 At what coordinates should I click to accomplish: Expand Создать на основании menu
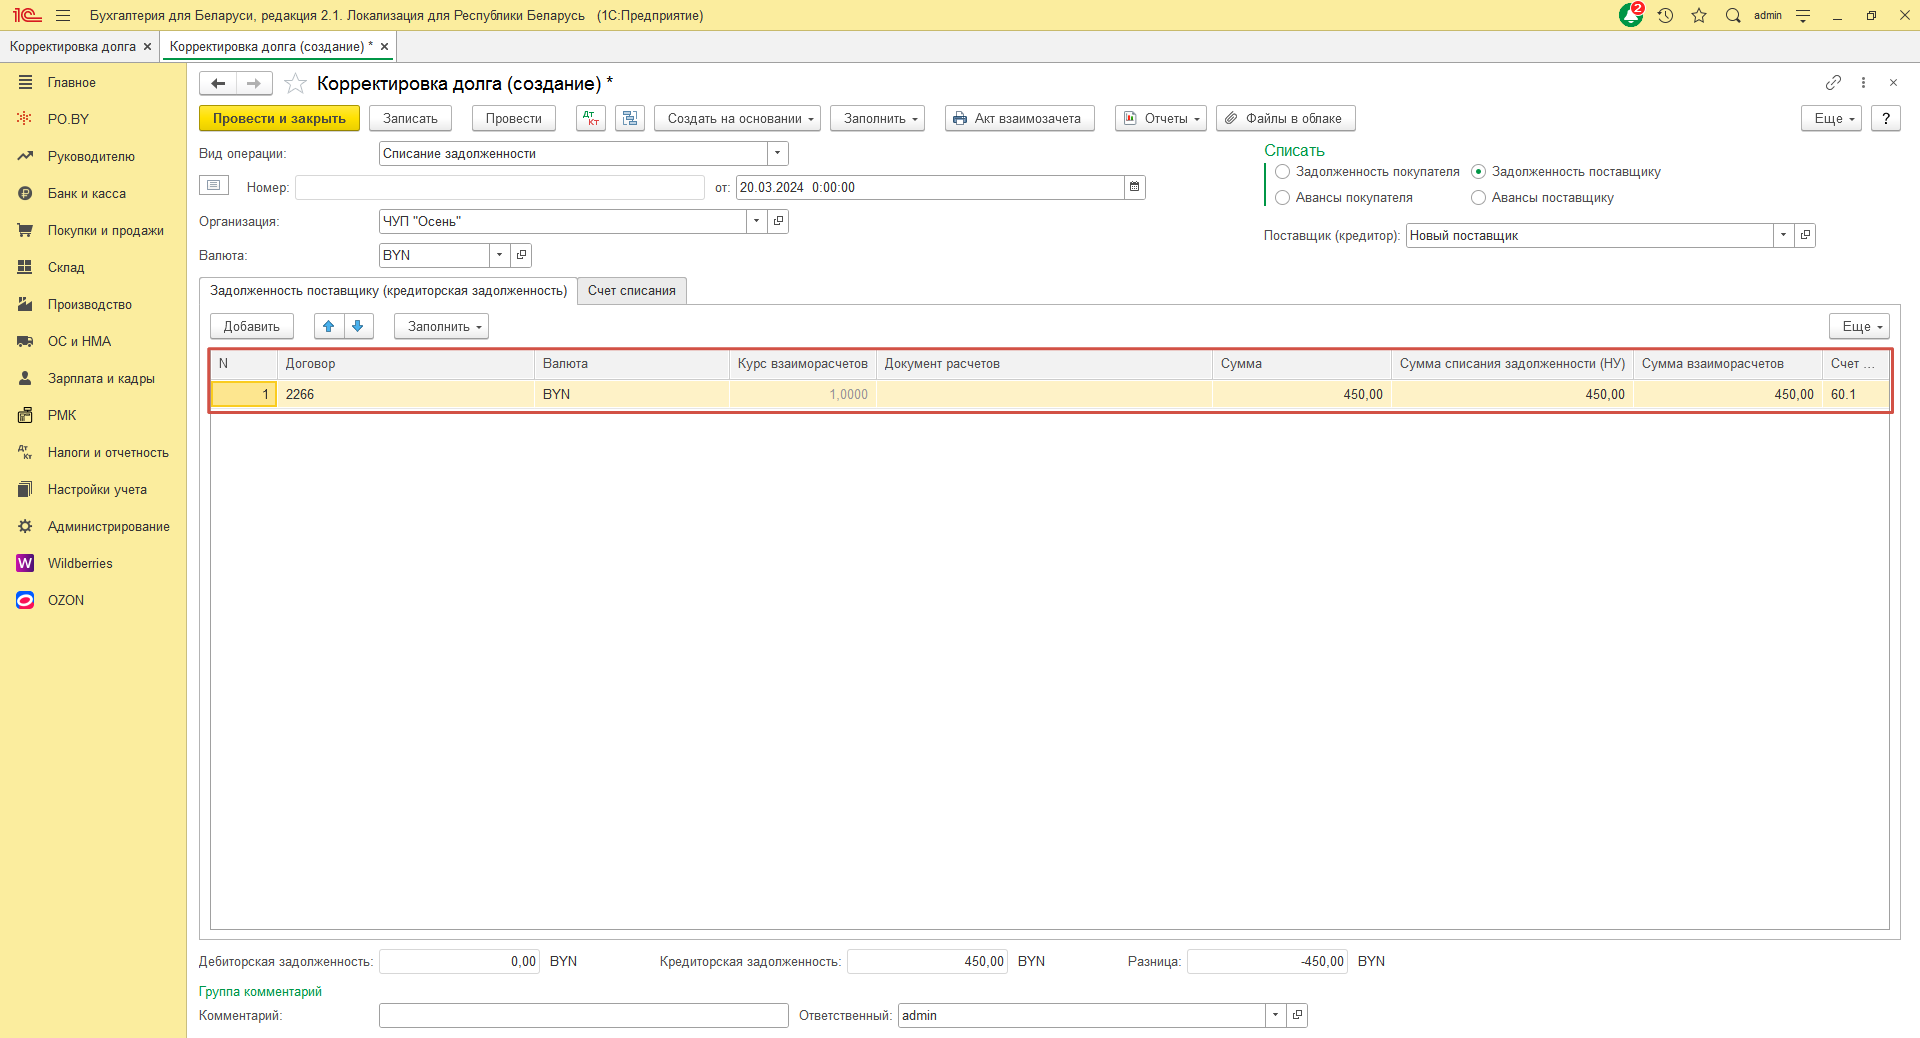tap(737, 118)
